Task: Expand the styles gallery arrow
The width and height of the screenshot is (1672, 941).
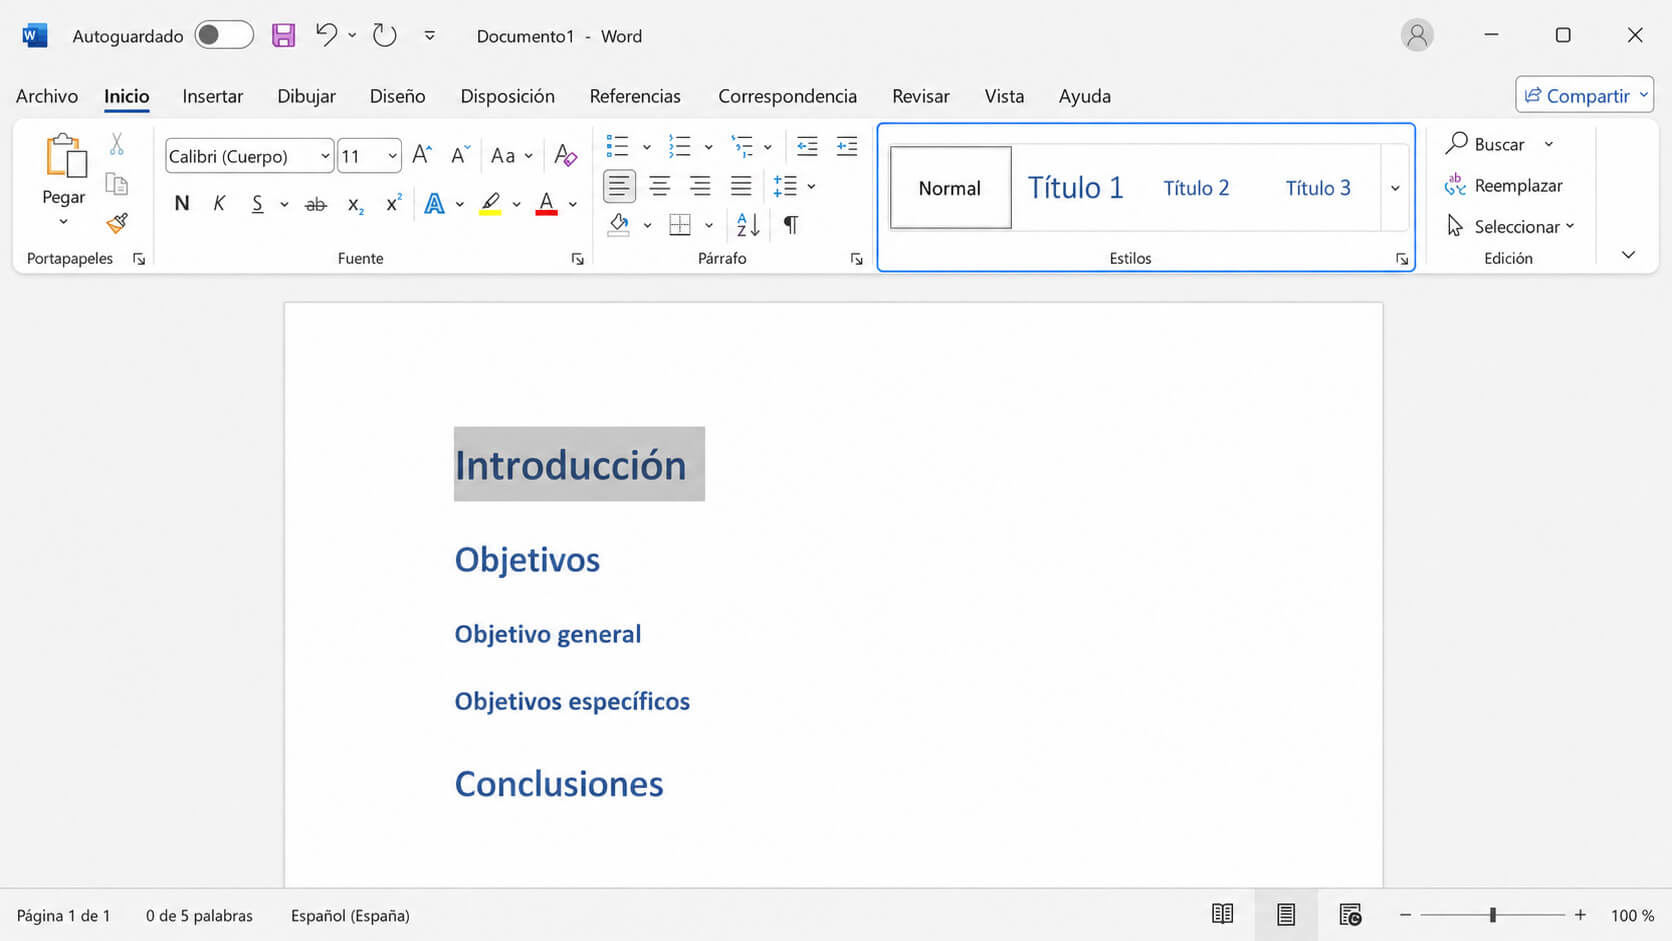Action: click(x=1395, y=188)
